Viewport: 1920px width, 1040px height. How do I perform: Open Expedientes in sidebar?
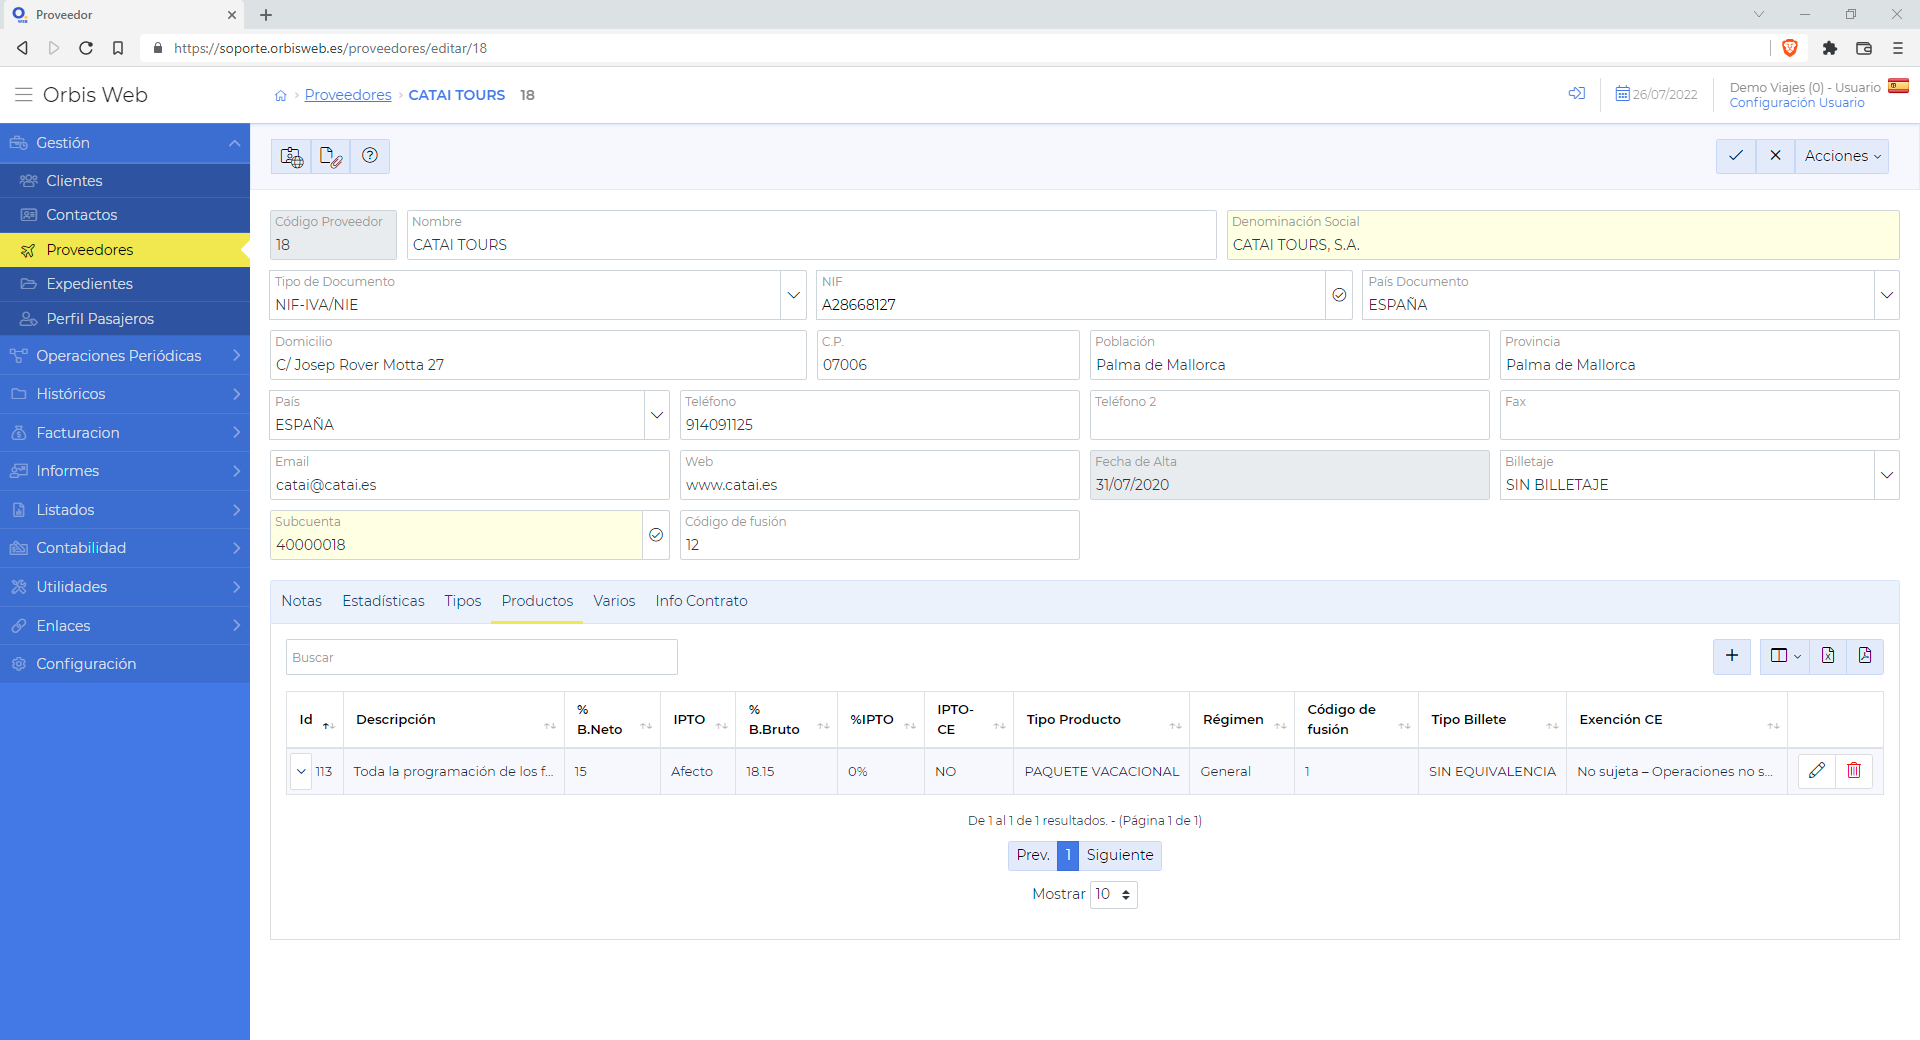(x=125, y=284)
